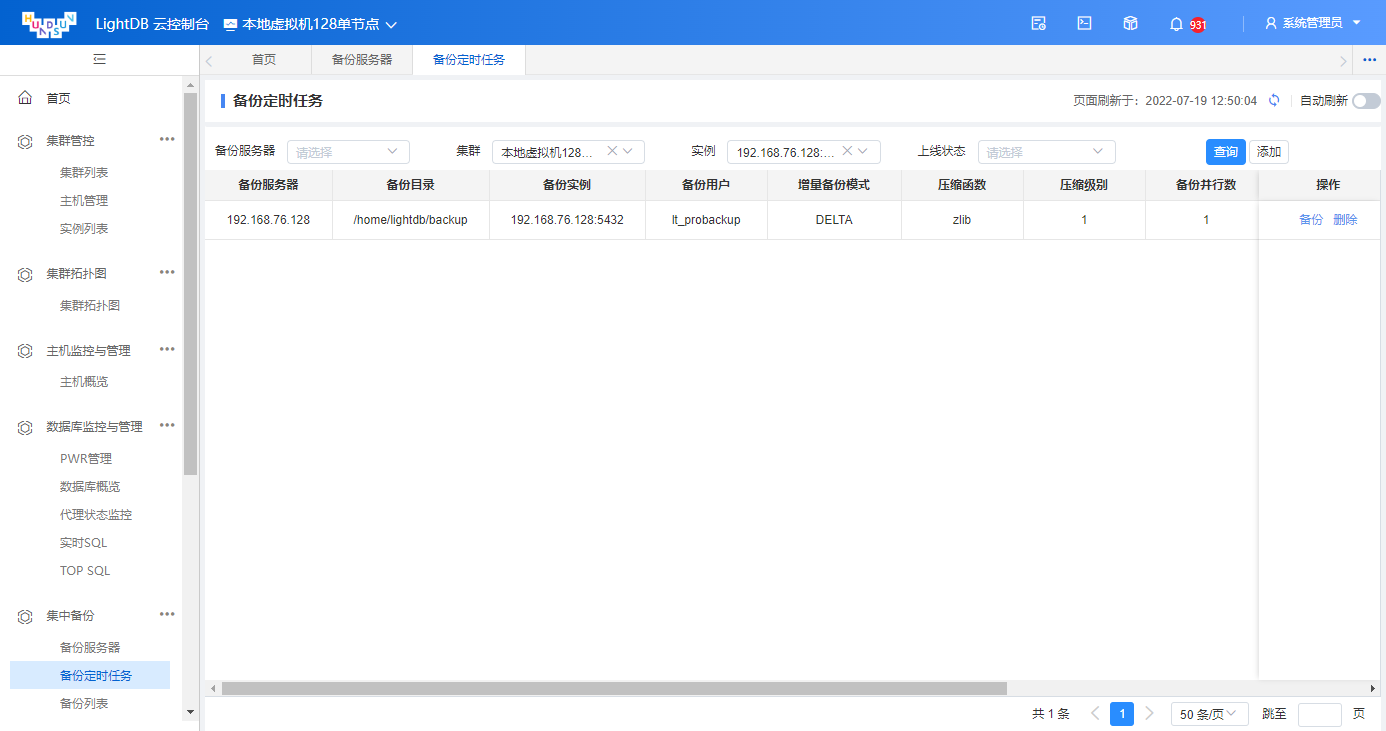The height and width of the screenshot is (731, 1386).
Task: Click the 集群拓扑图 section hexagon icon
Action: pos(25,274)
